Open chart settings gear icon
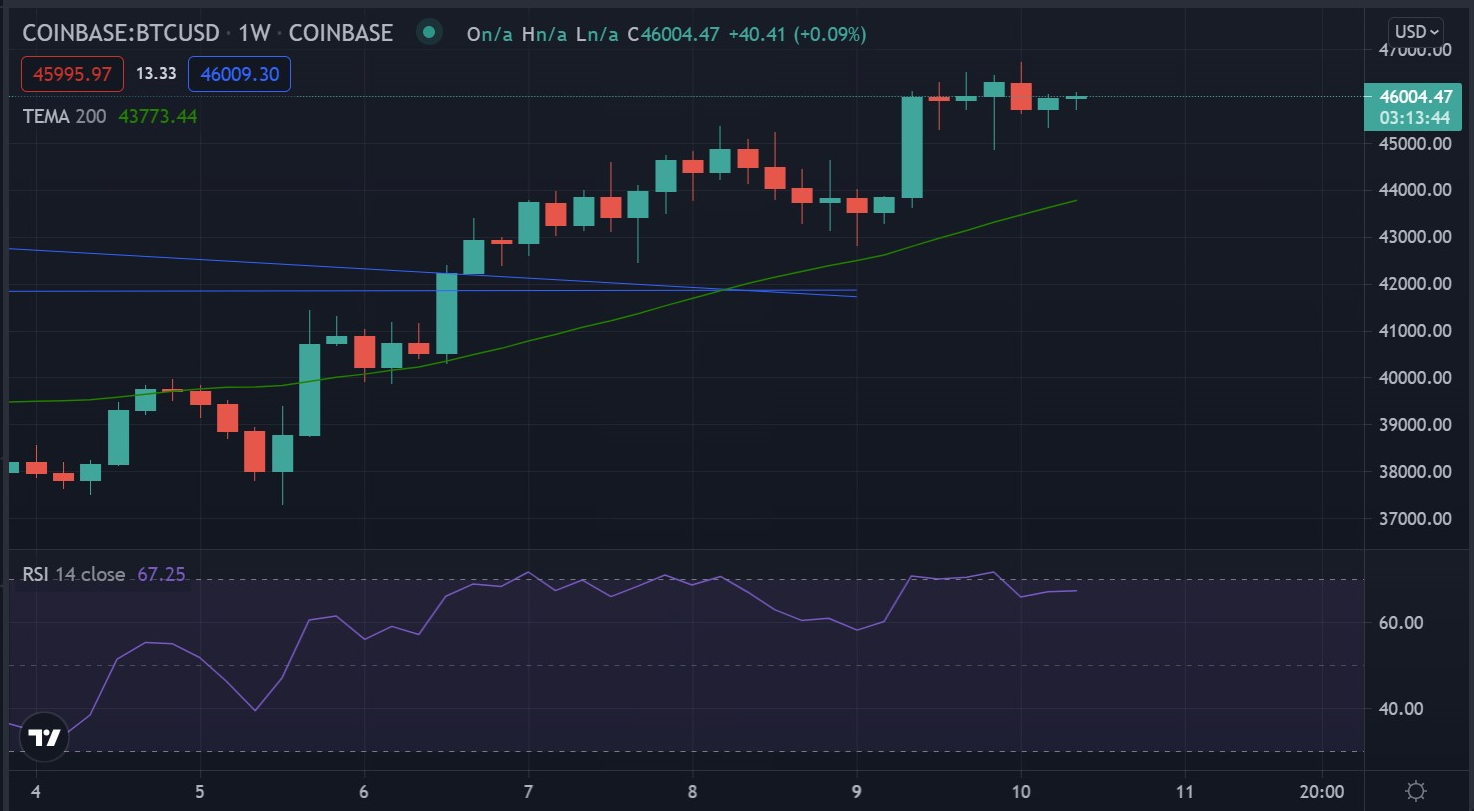Screen dimensions: 1474x811 point(1416,790)
